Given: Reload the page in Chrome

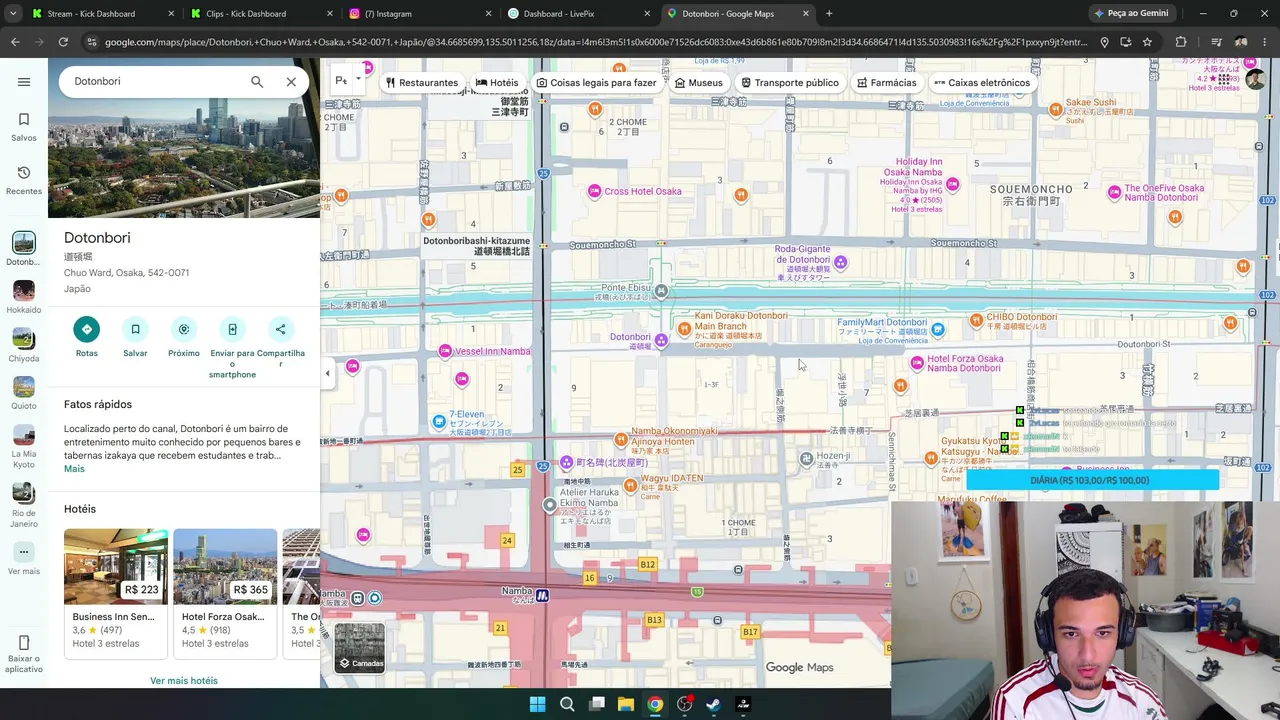Looking at the screenshot, I should (x=63, y=42).
